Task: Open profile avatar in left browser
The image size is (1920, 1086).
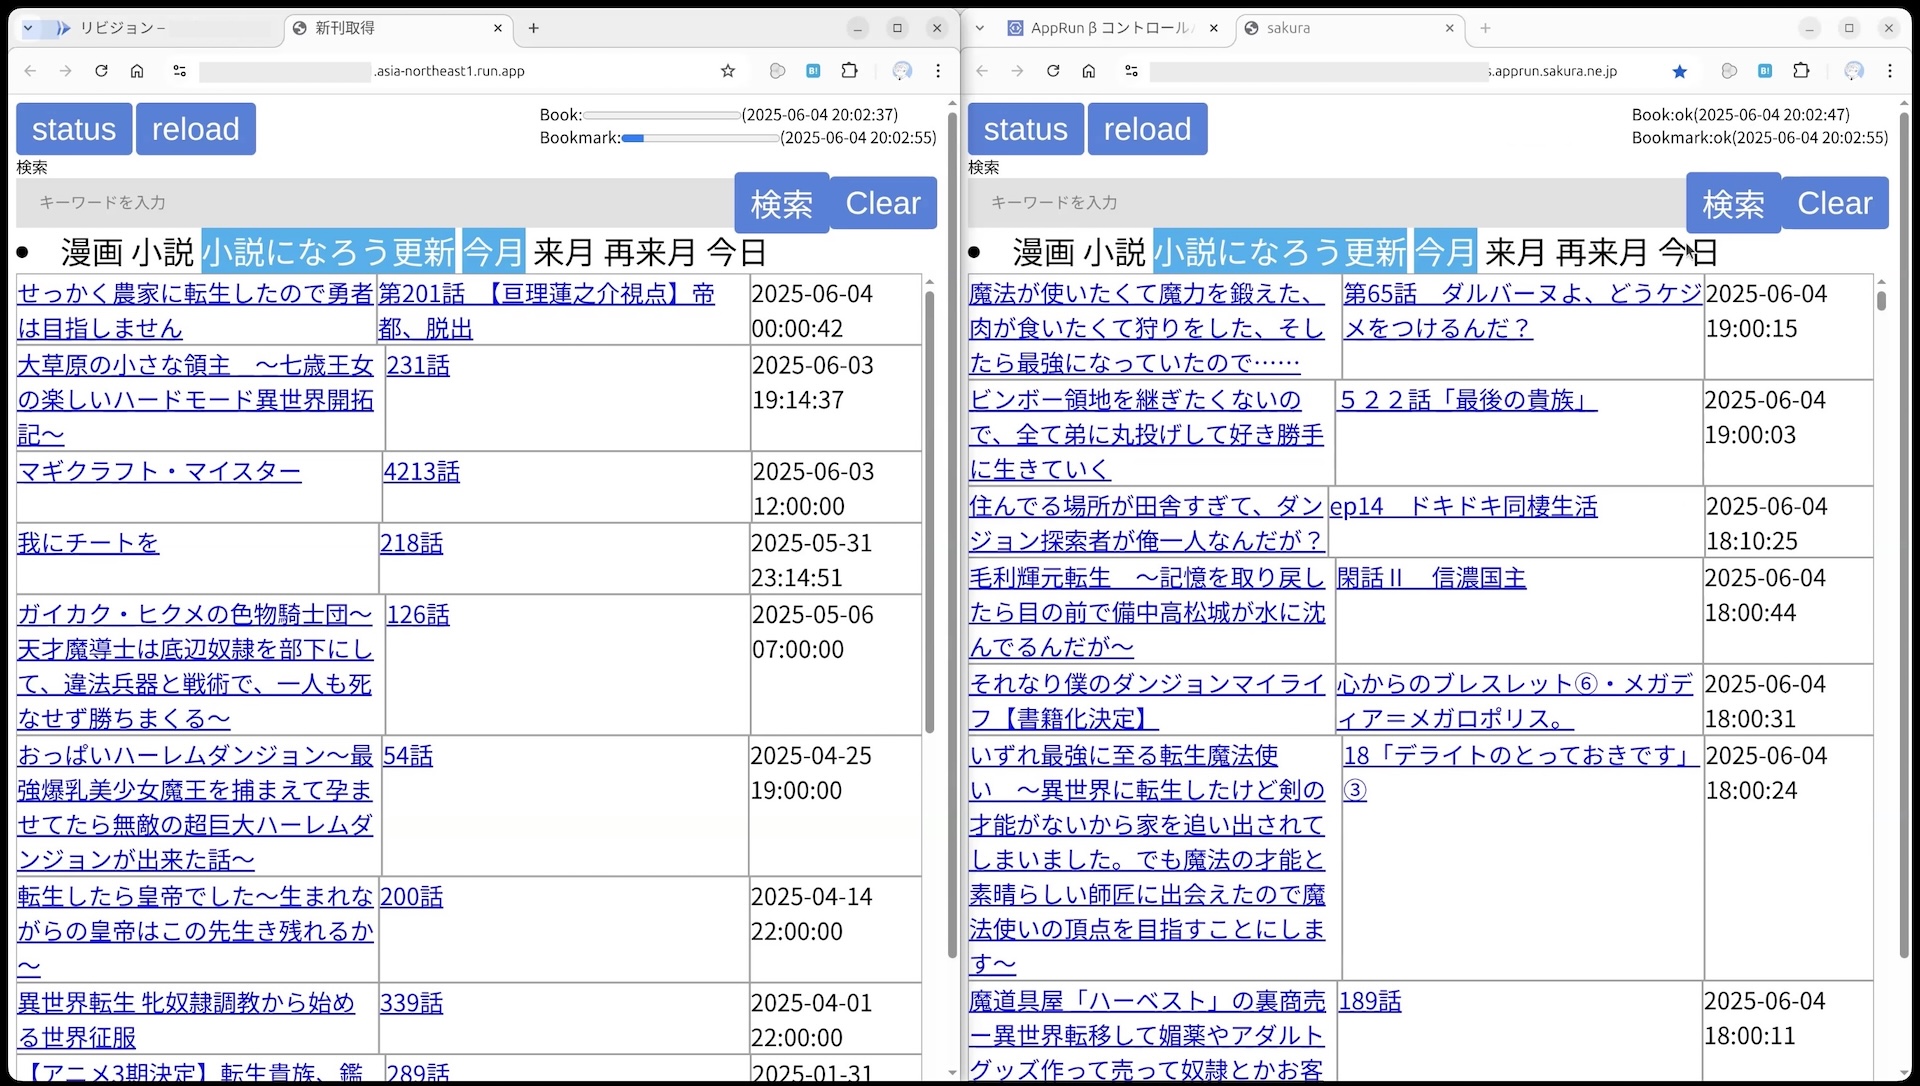Action: [902, 71]
